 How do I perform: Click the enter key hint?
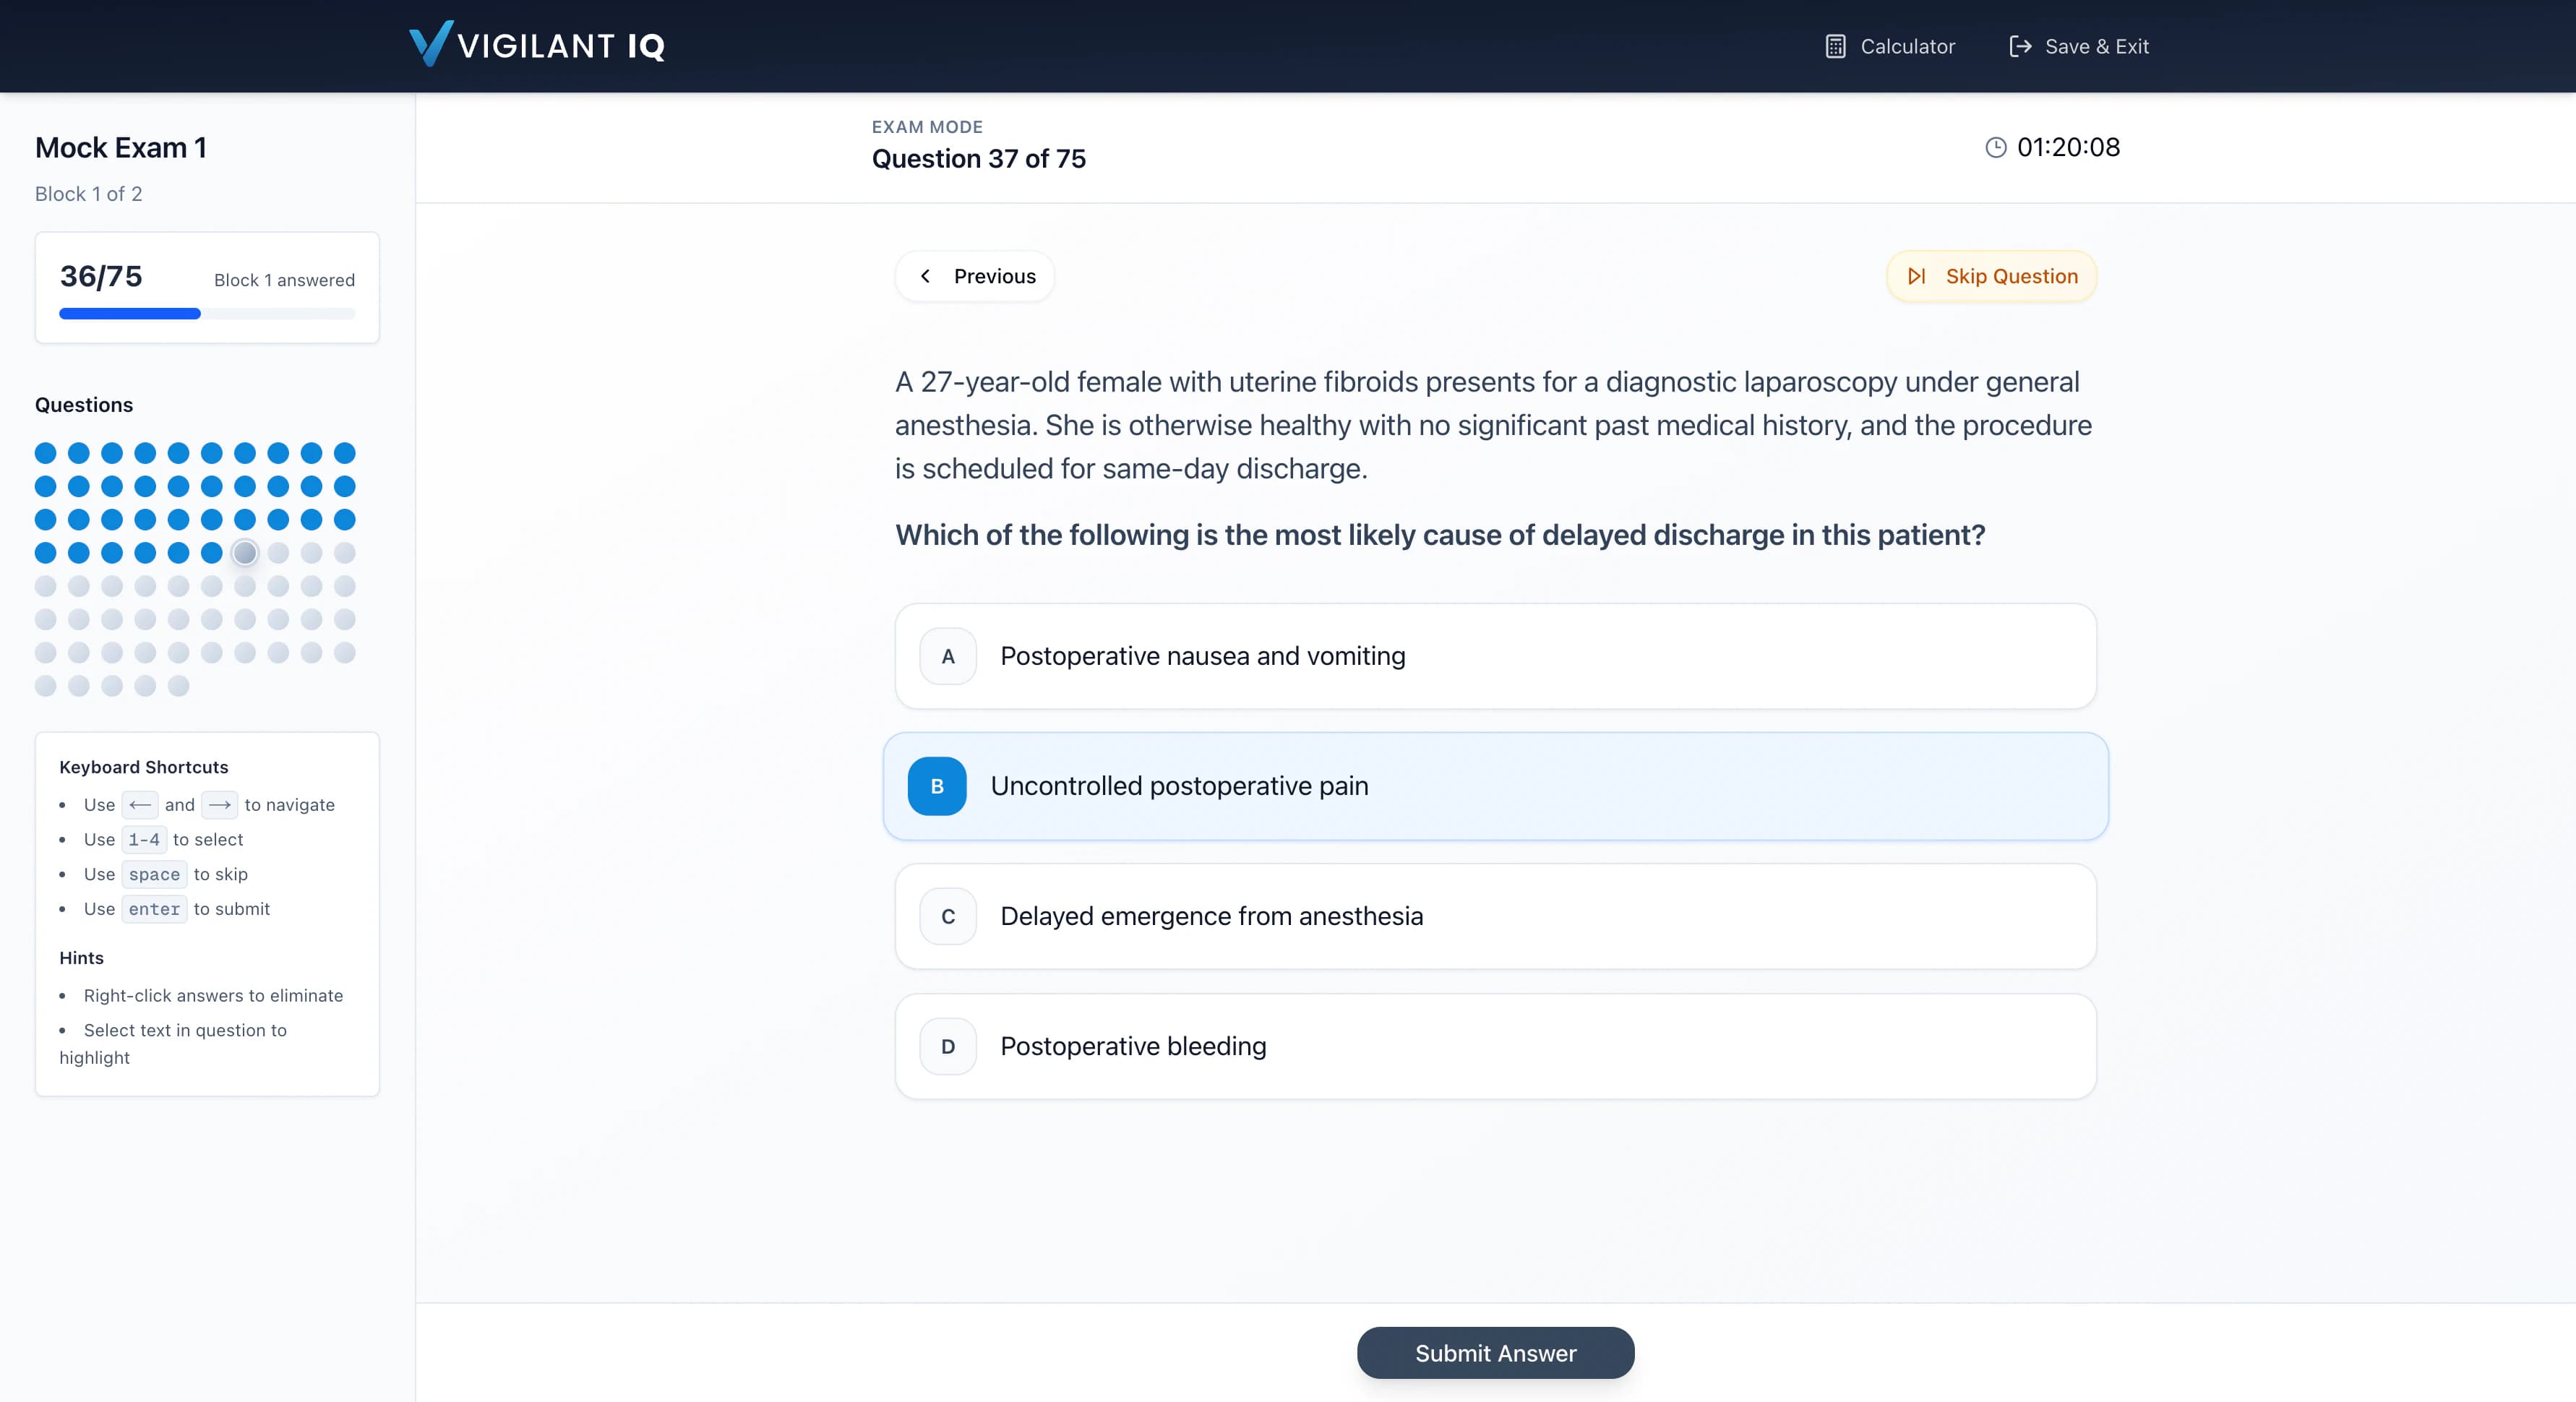(154, 909)
